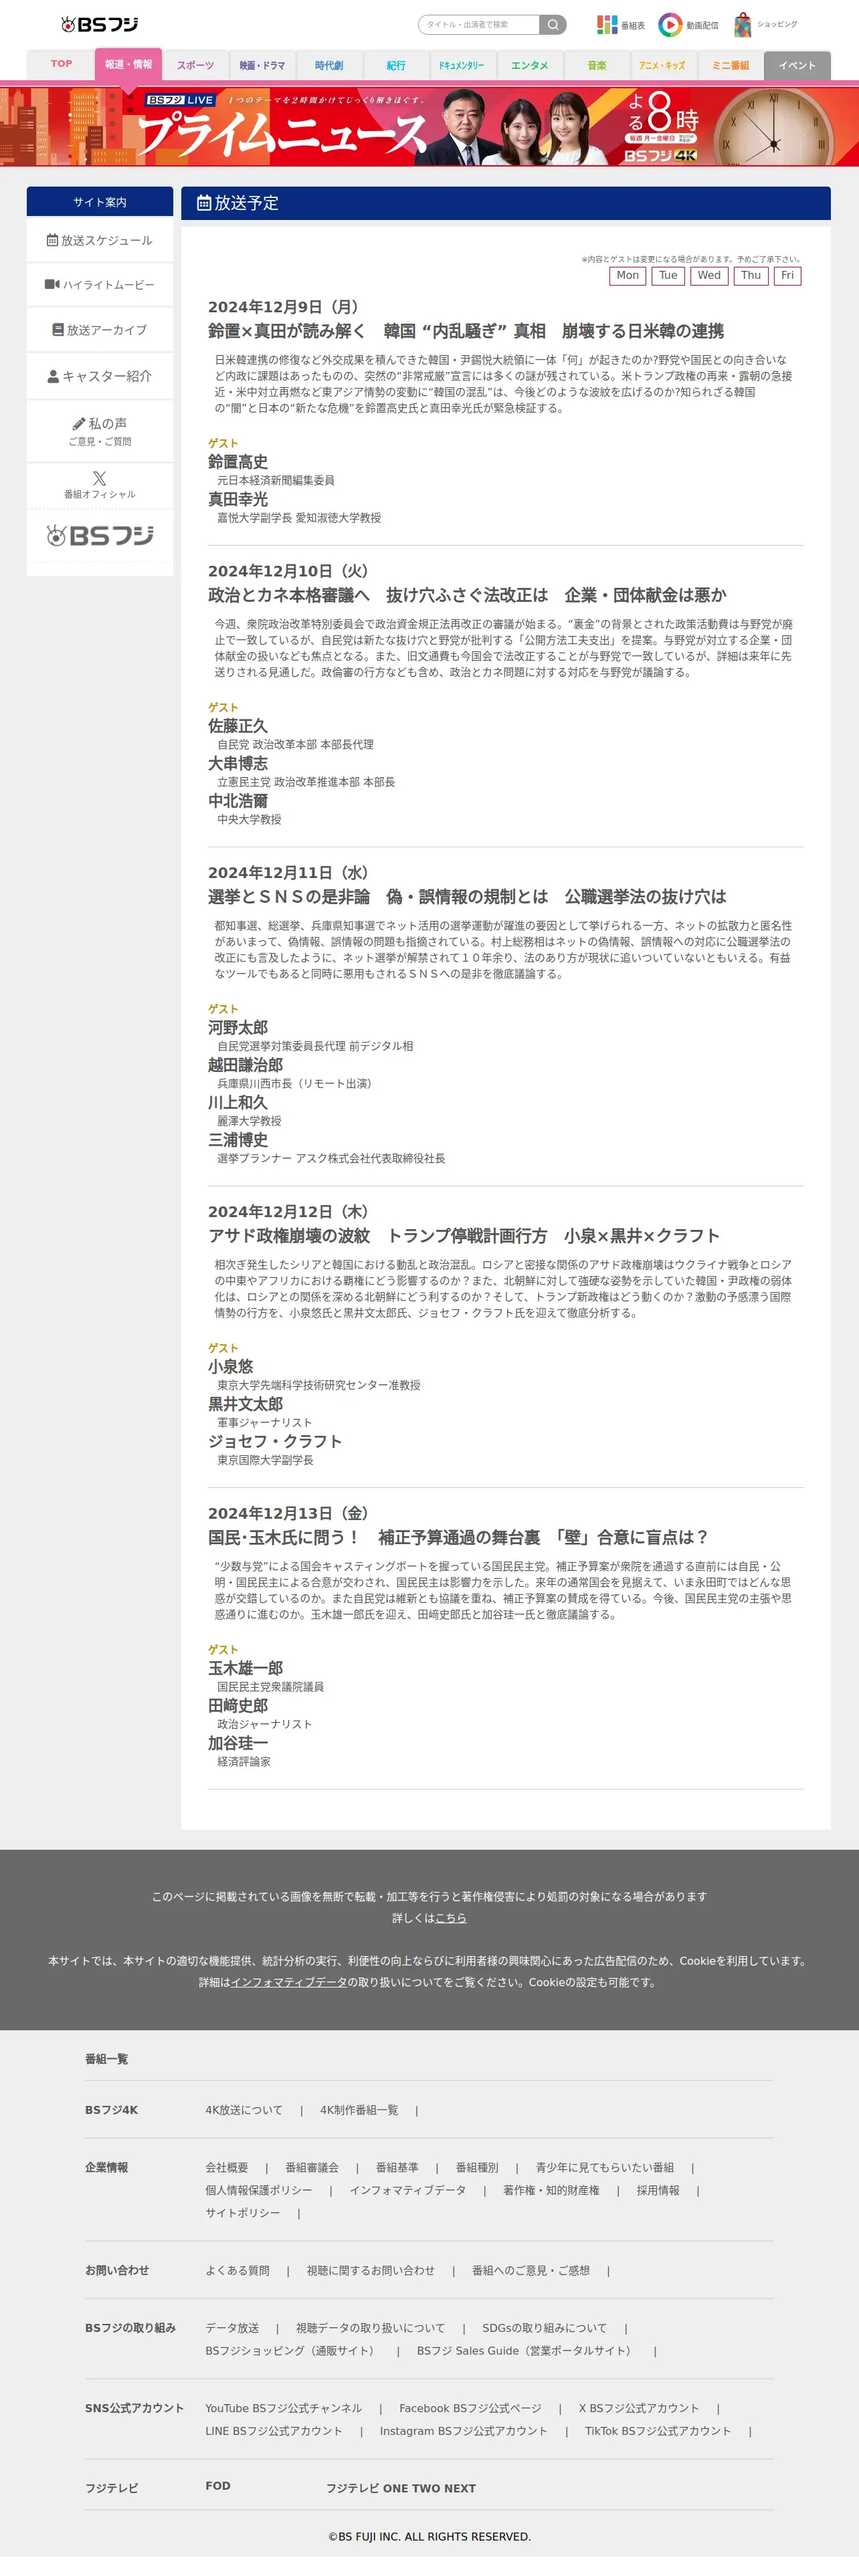Open the 番組表 program guide icon
The width and height of the screenshot is (859, 2576).
click(x=620, y=25)
